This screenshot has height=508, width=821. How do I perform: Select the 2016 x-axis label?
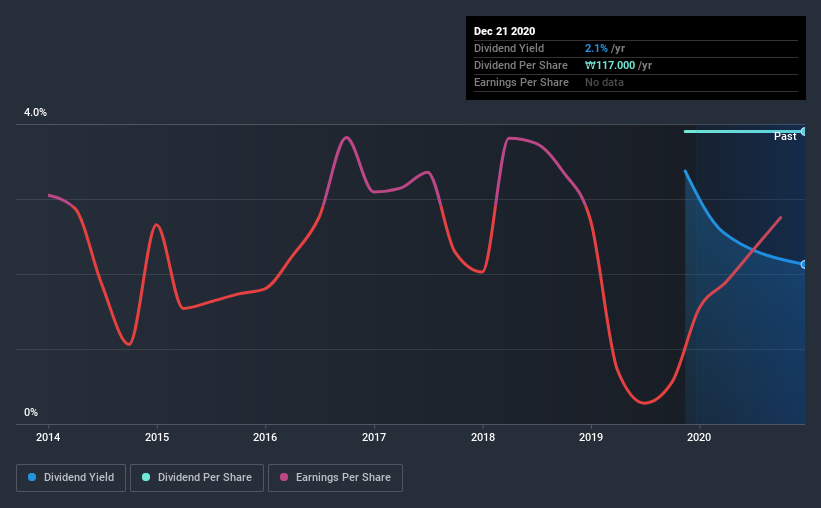click(265, 437)
